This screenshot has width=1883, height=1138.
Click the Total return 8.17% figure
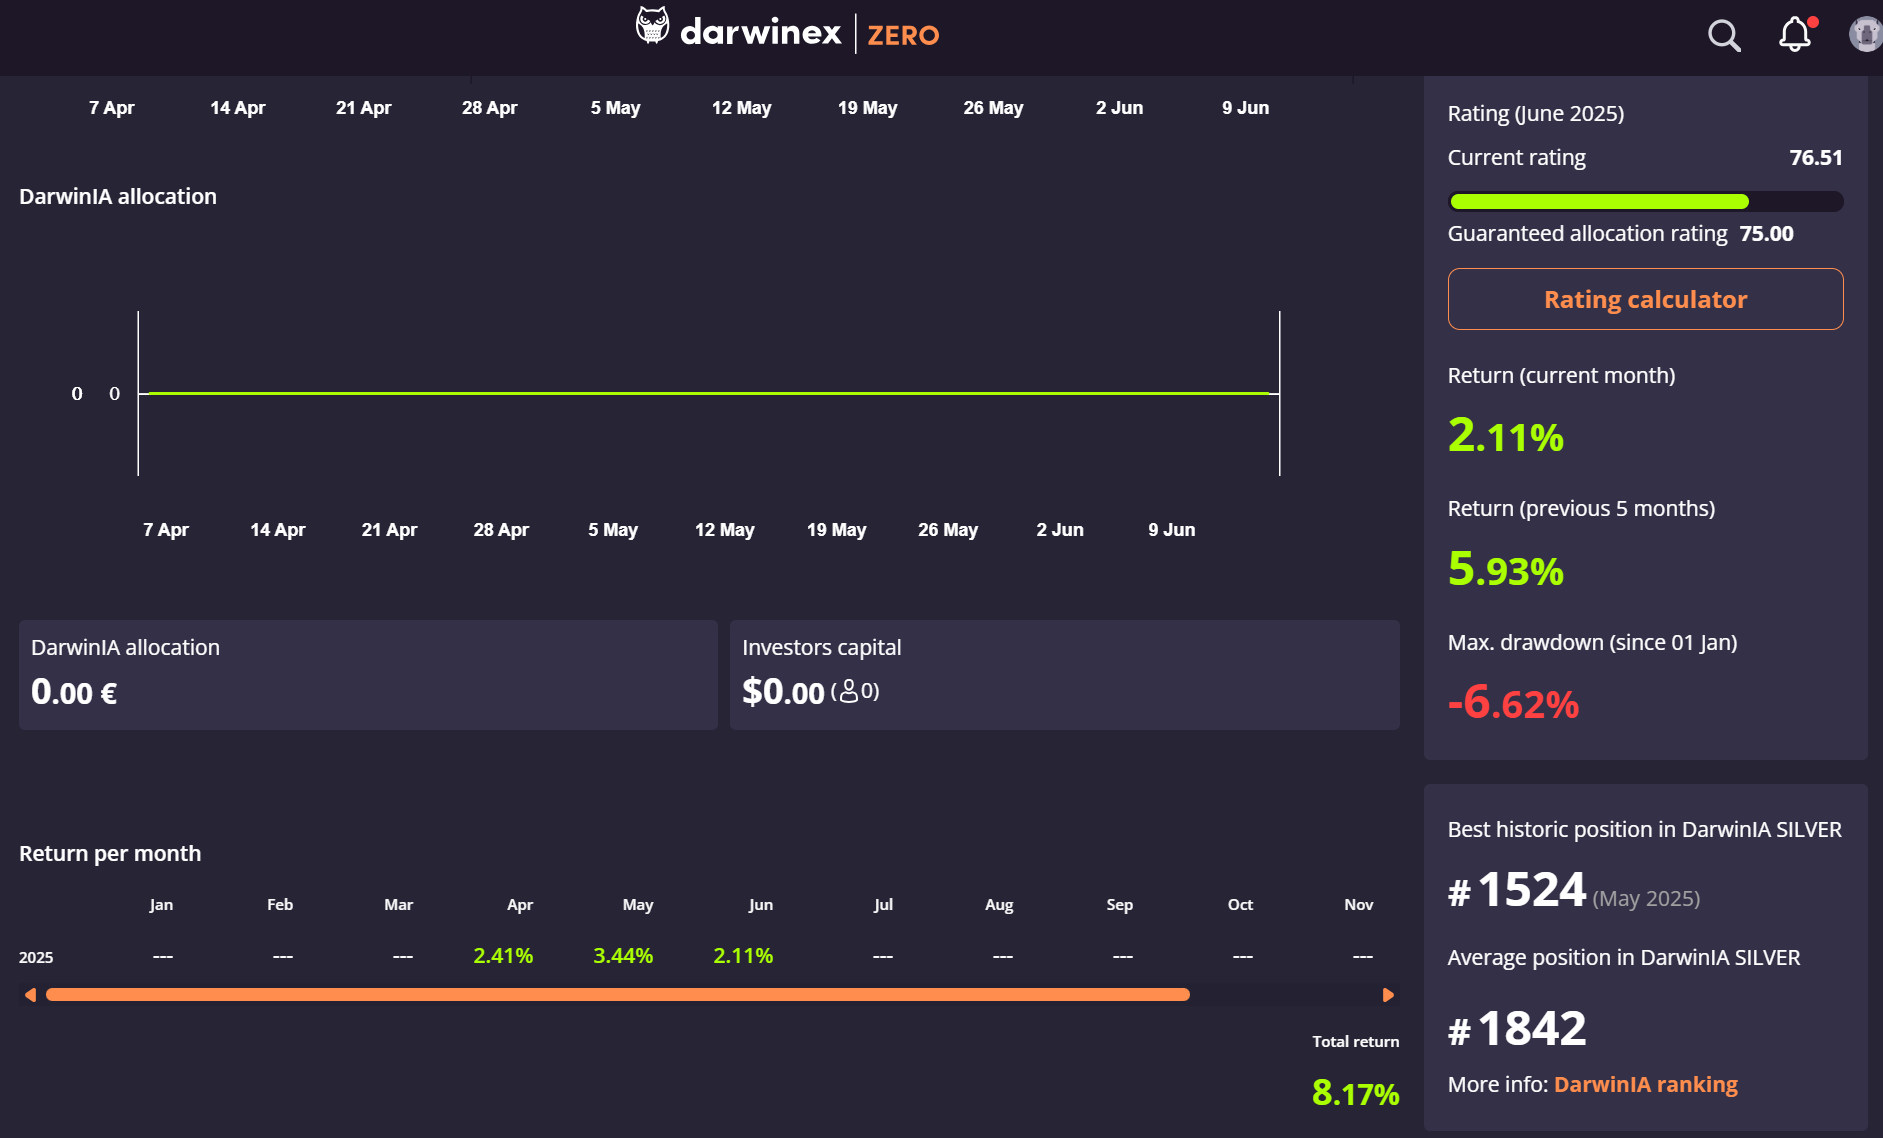coord(1355,1094)
